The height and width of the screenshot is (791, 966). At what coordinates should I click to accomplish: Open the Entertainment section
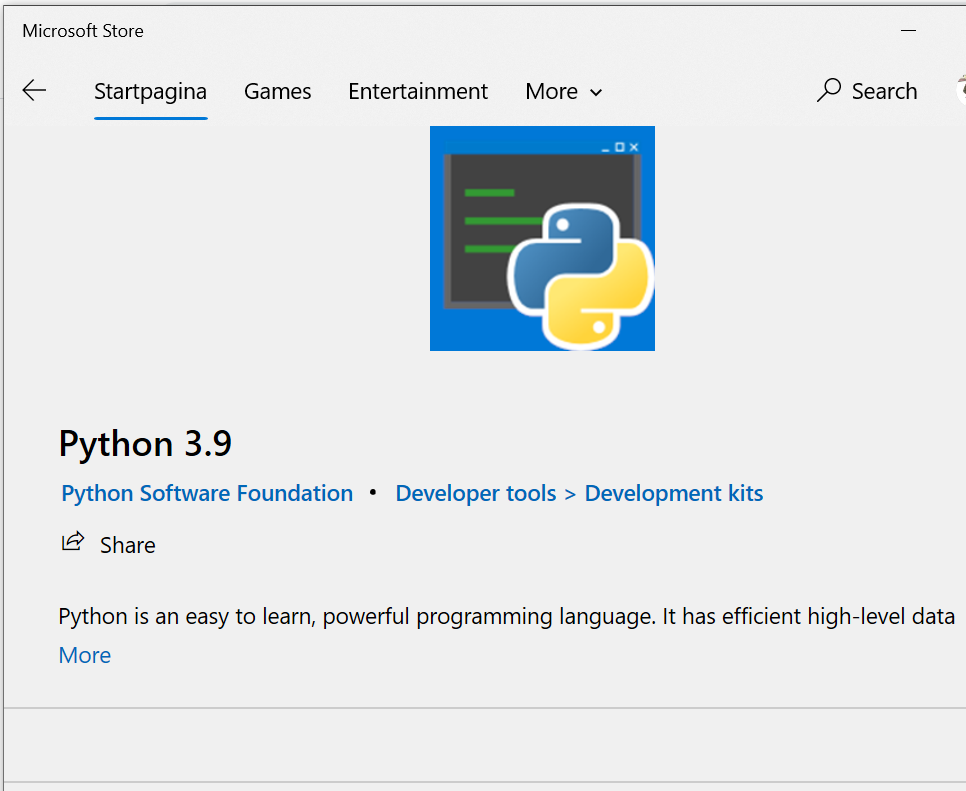coord(417,91)
